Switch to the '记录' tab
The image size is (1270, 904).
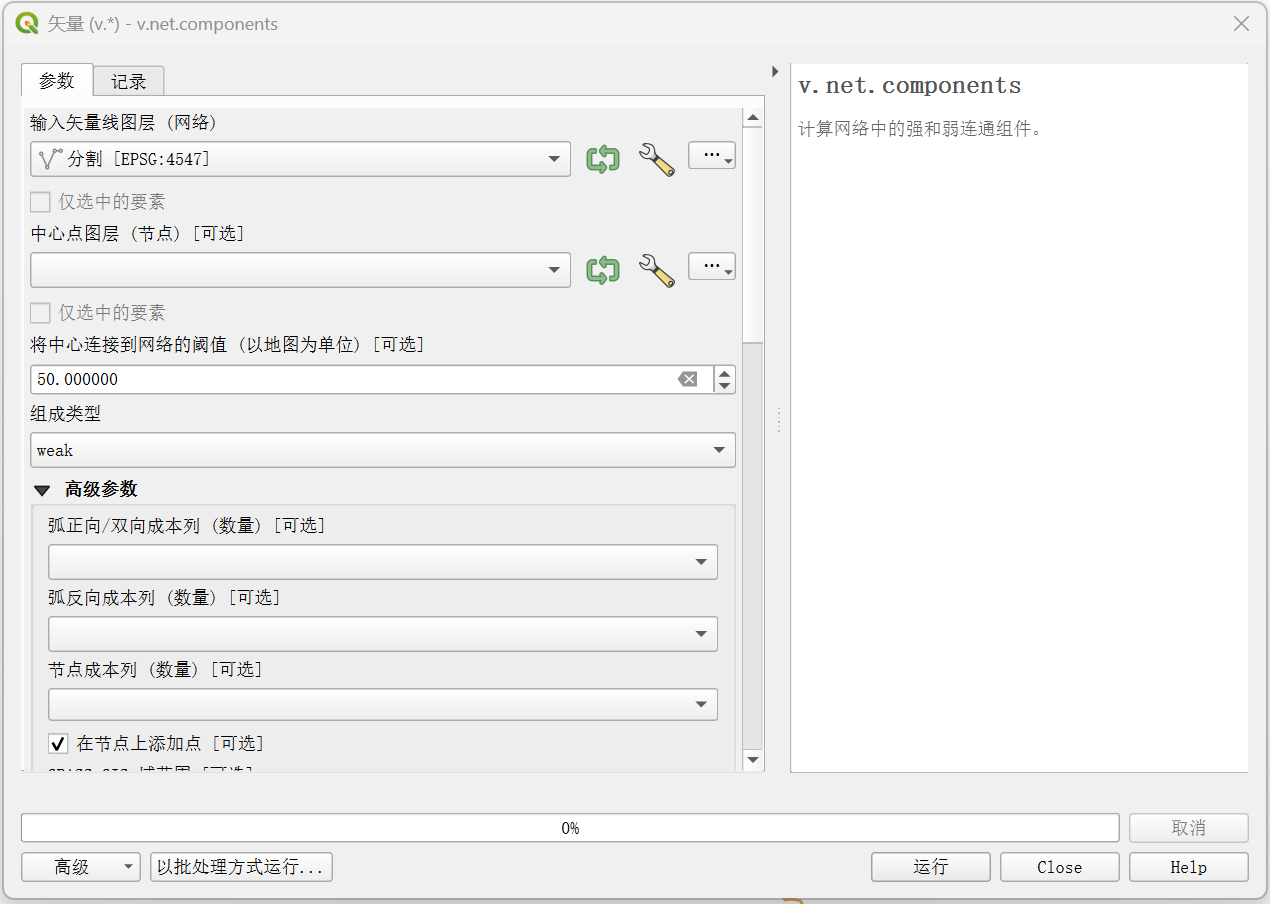tap(128, 82)
